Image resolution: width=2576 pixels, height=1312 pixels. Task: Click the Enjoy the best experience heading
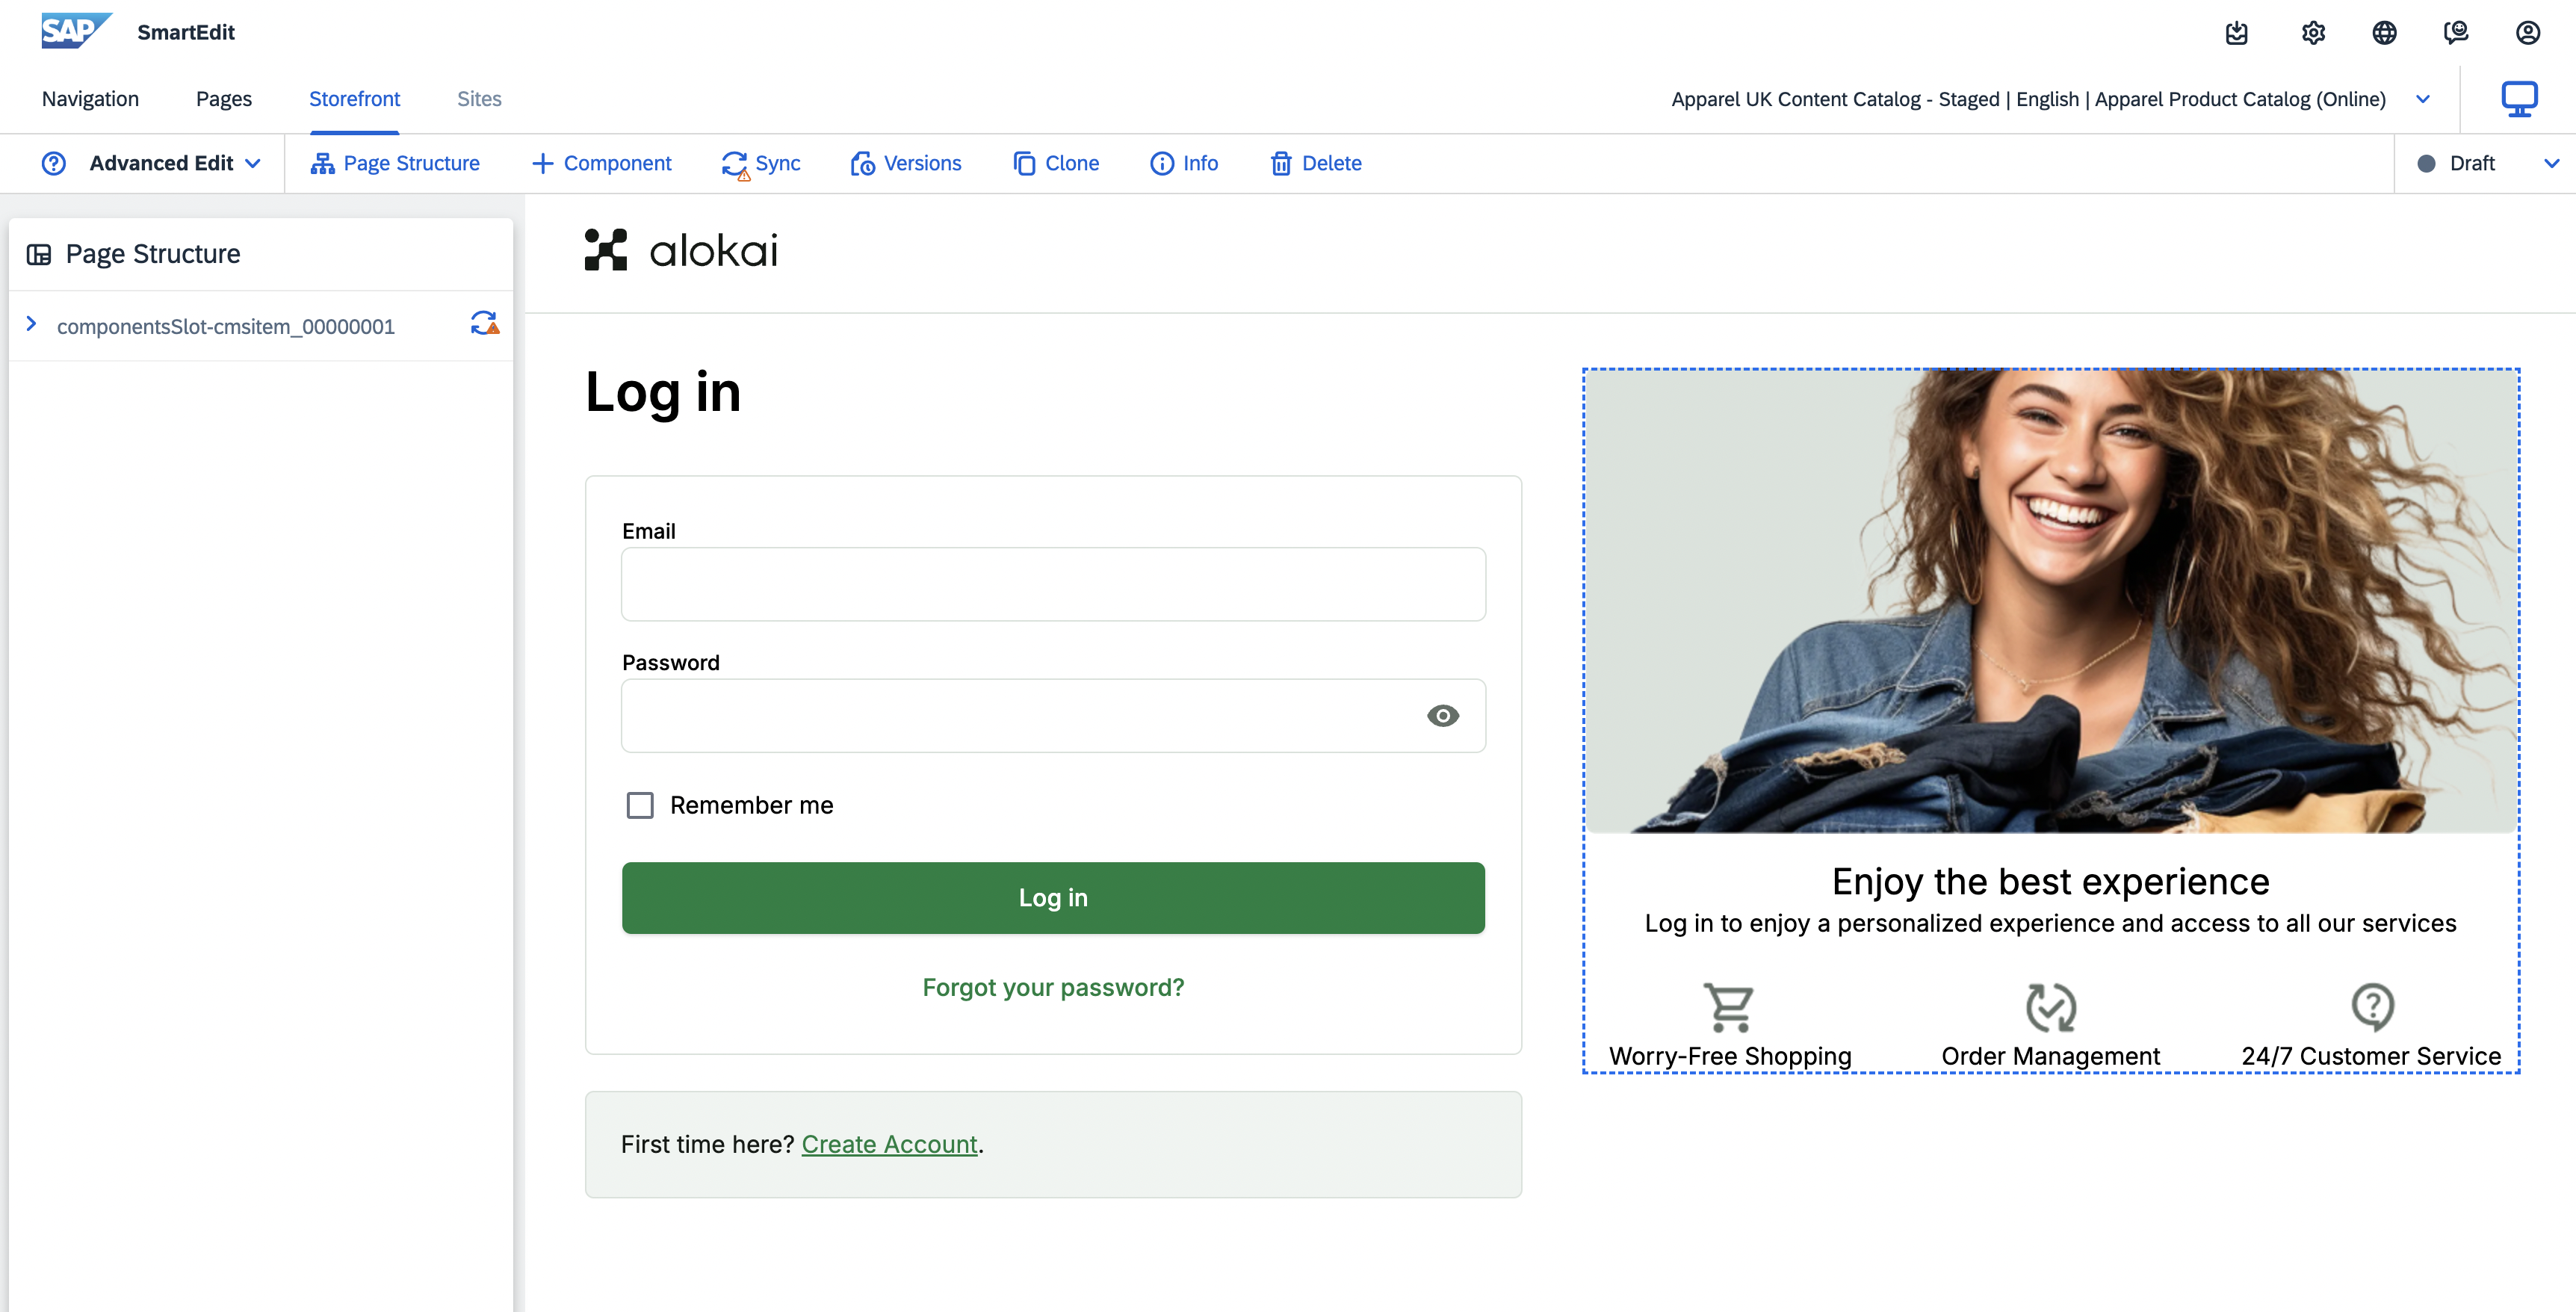[2051, 882]
